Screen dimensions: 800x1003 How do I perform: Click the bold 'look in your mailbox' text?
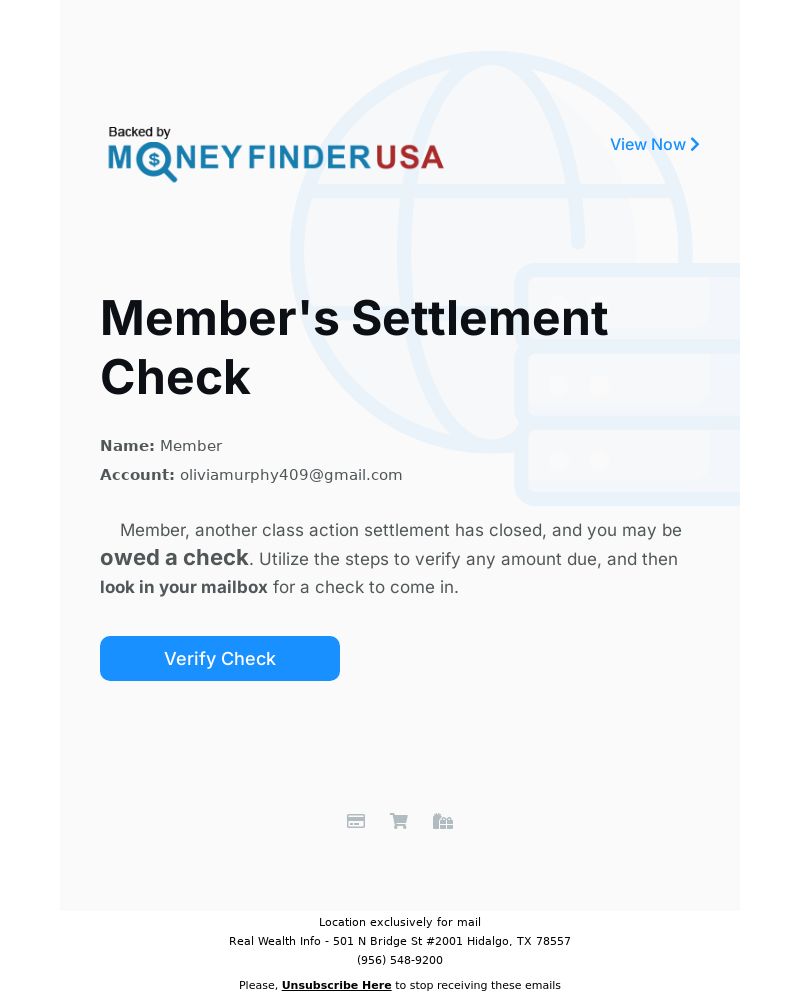coord(184,587)
